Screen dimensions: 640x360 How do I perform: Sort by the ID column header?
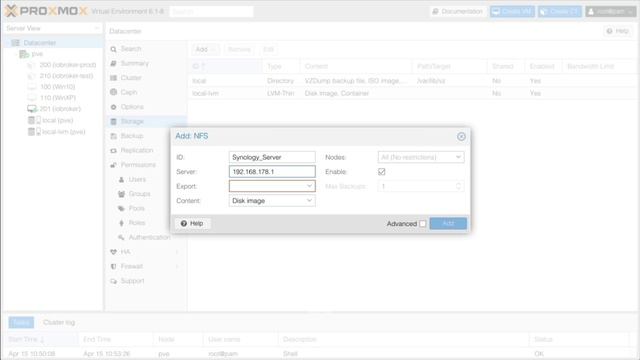point(225,67)
